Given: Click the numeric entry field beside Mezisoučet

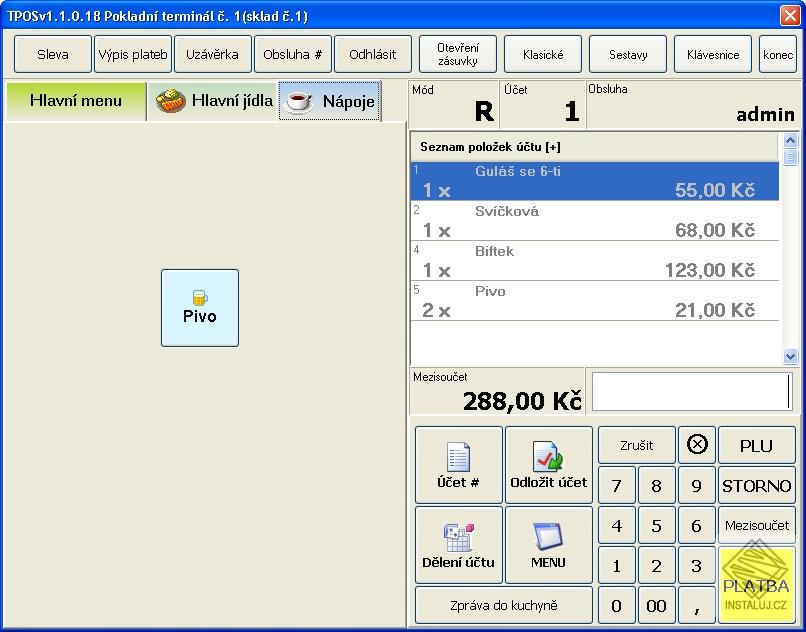Looking at the screenshot, I should (x=692, y=392).
